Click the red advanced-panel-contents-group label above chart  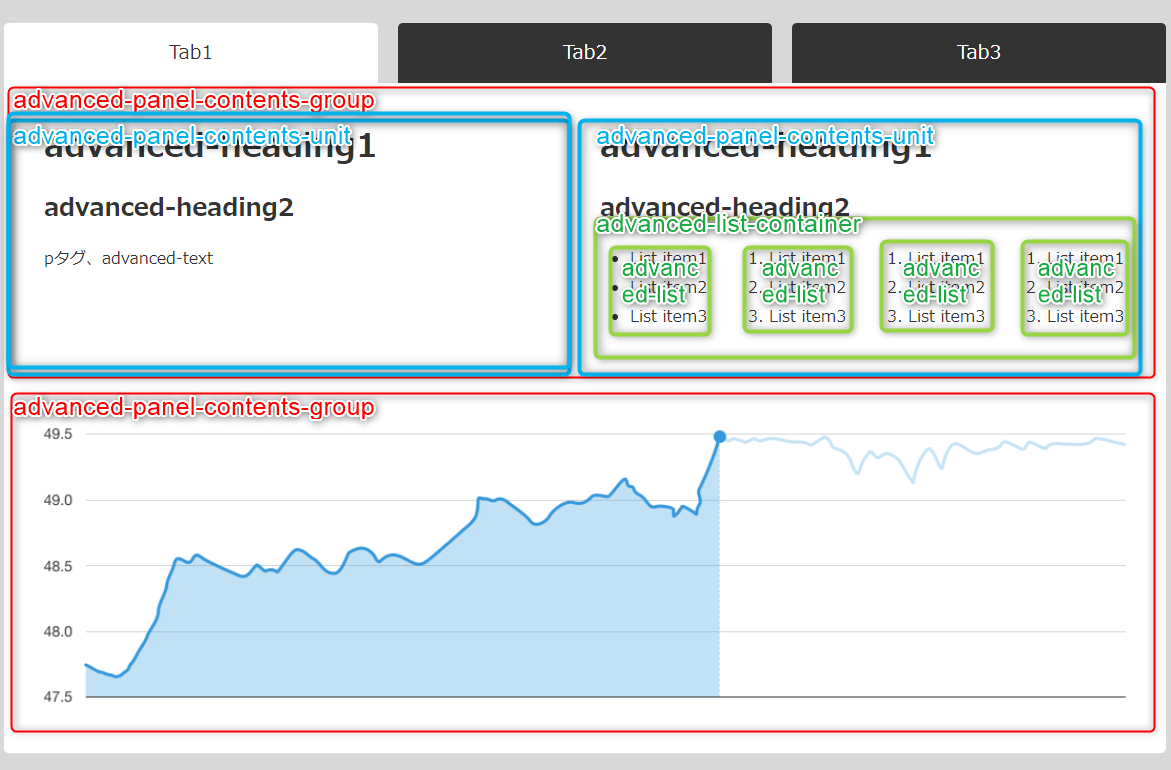coord(194,407)
